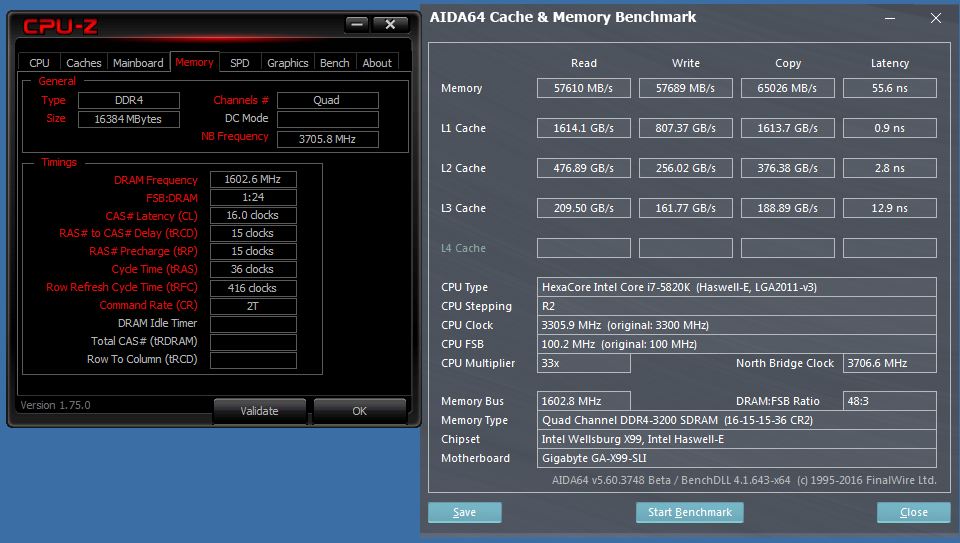Image resolution: width=960 pixels, height=543 pixels.
Task: Click the CPU Stepping value R2
Action: coord(737,306)
